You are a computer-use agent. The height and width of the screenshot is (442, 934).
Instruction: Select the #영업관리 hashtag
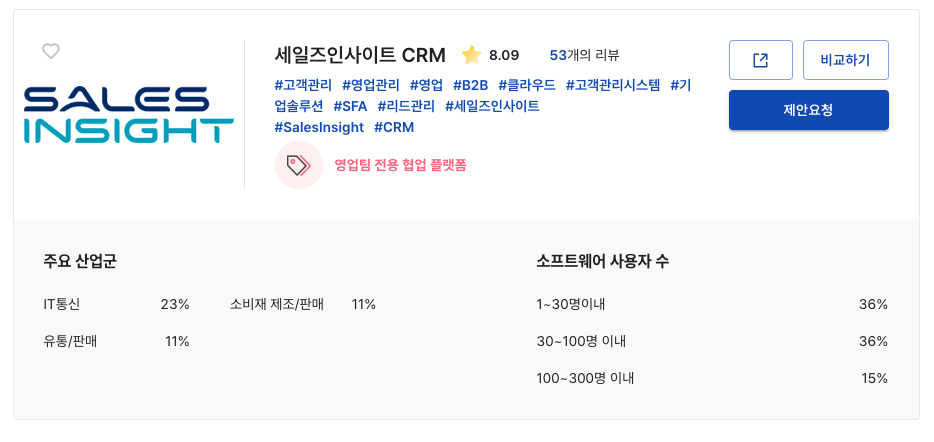pos(371,85)
